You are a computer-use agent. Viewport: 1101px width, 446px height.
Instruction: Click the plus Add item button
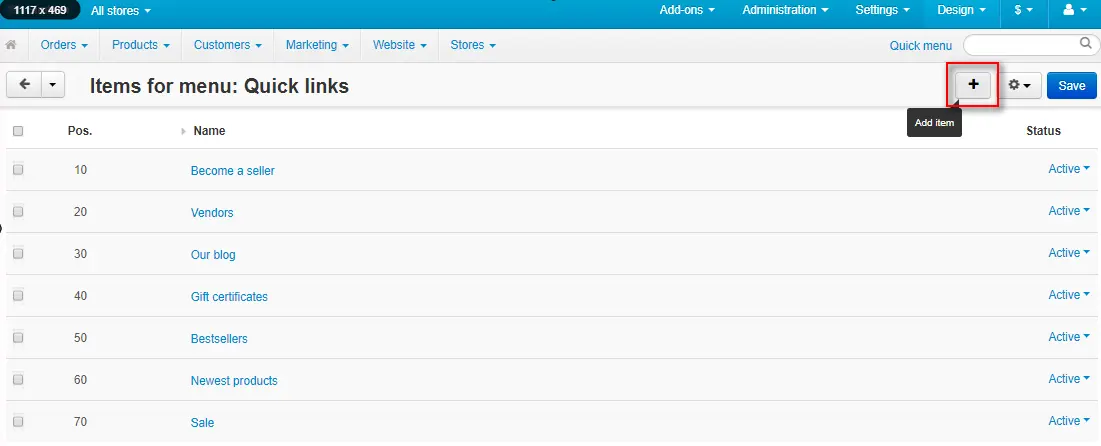coord(973,86)
